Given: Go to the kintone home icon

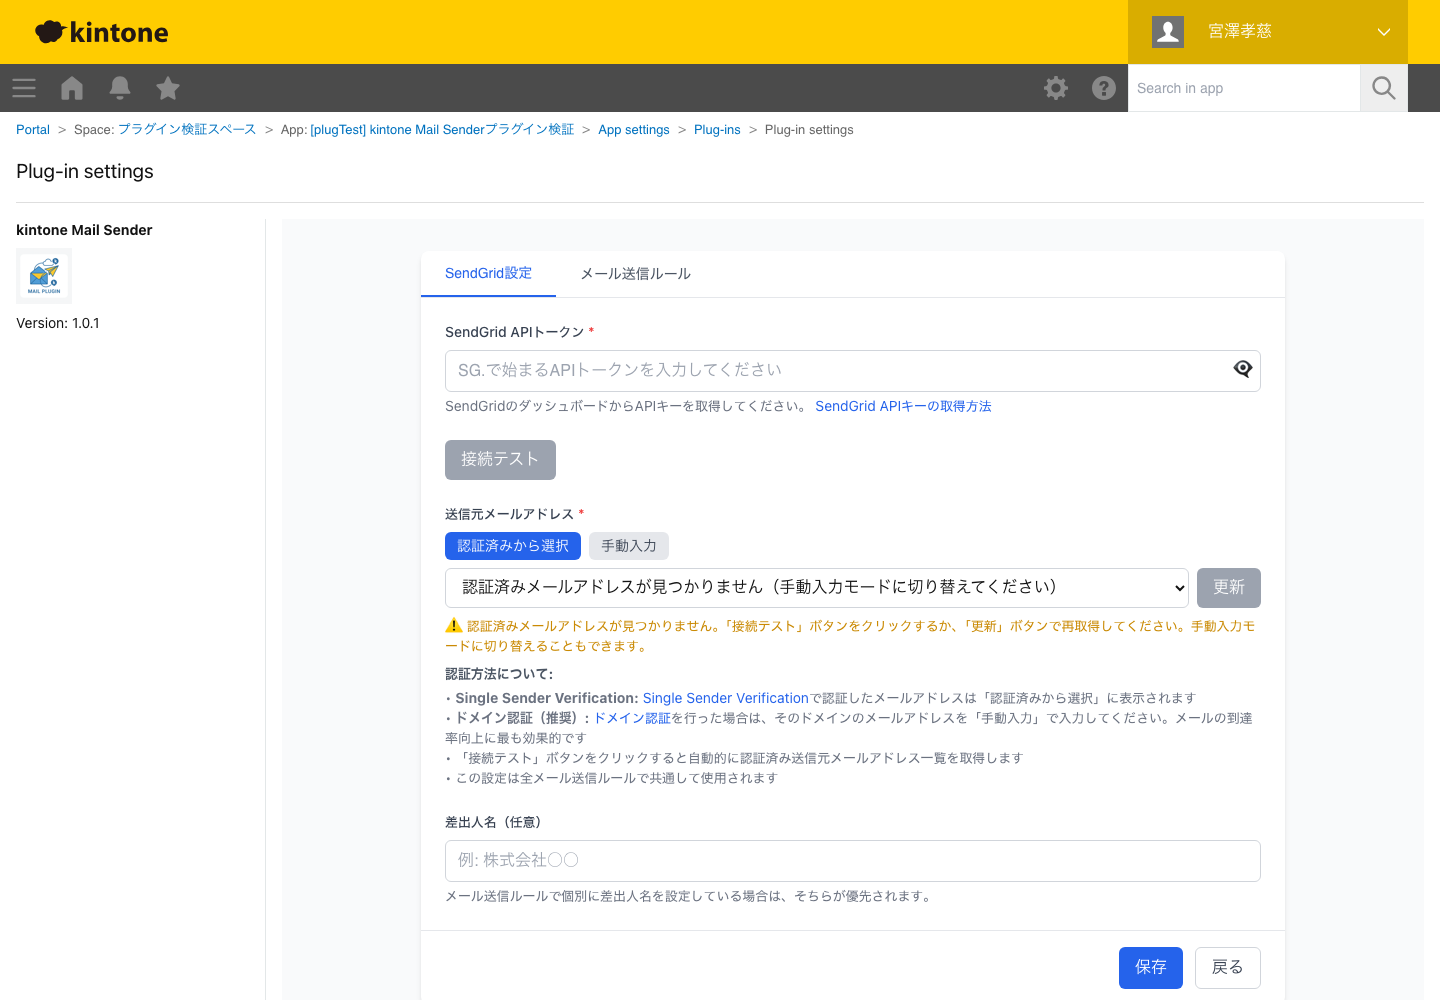Looking at the screenshot, I should click(x=72, y=88).
